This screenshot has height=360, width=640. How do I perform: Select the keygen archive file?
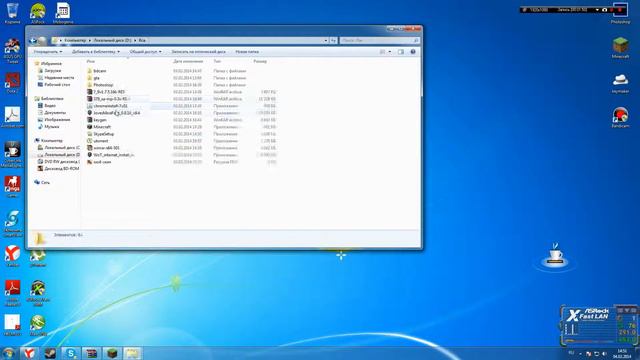(x=100, y=120)
